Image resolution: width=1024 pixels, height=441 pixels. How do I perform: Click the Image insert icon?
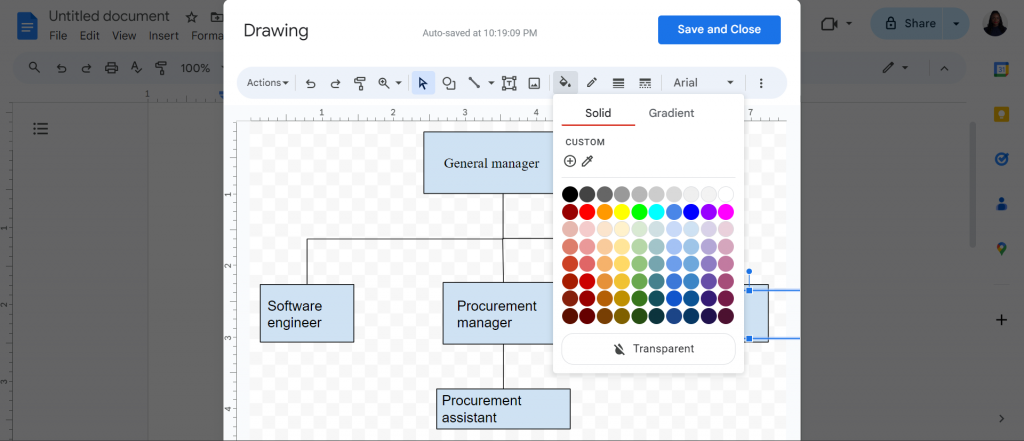534,83
